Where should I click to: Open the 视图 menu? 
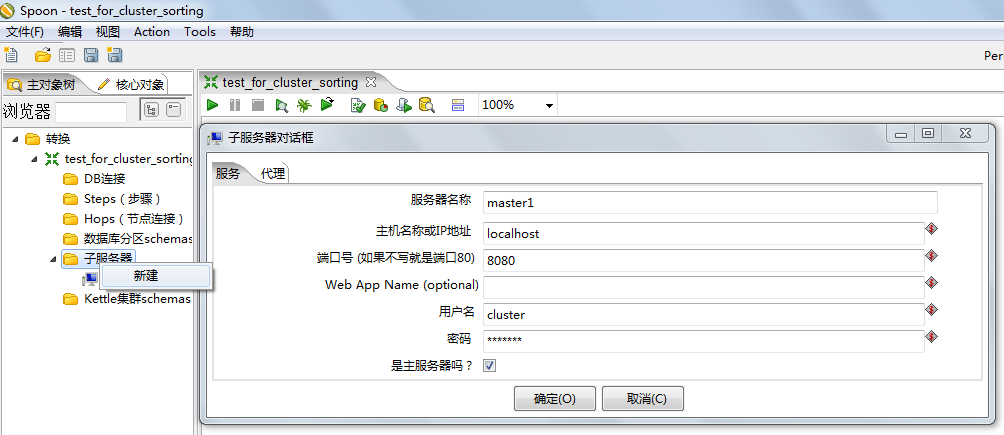click(x=108, y=32)
